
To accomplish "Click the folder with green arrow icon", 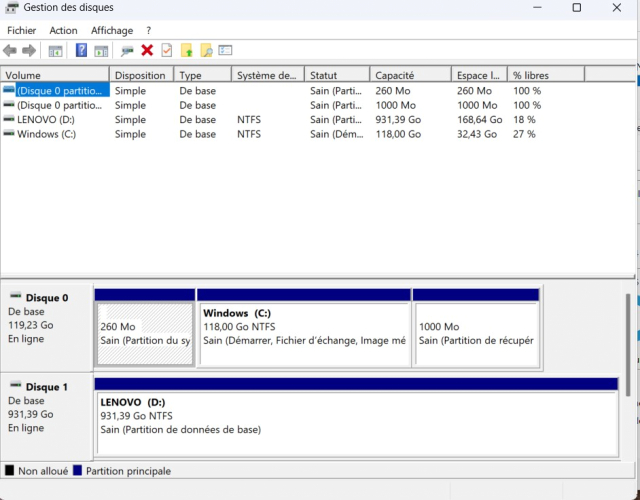I will tap(186, 50).
